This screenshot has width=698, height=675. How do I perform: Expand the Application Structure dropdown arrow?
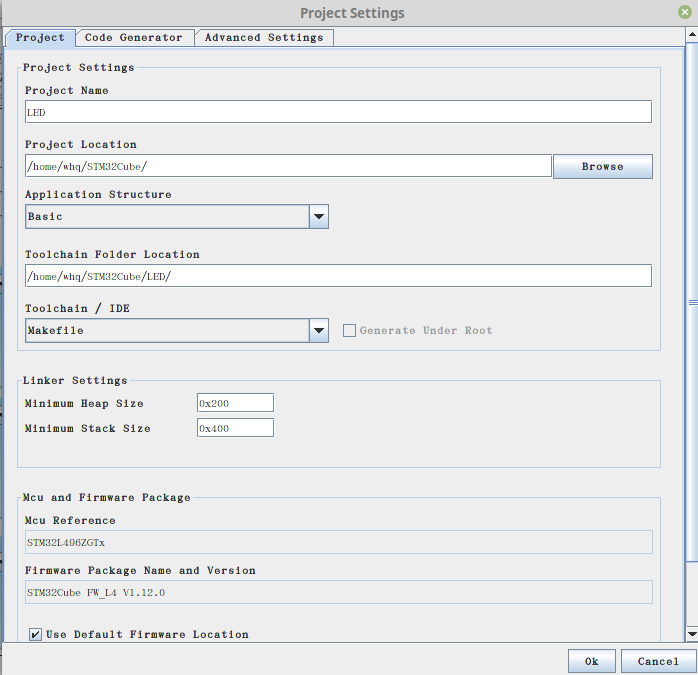click(x=318, y=216)
